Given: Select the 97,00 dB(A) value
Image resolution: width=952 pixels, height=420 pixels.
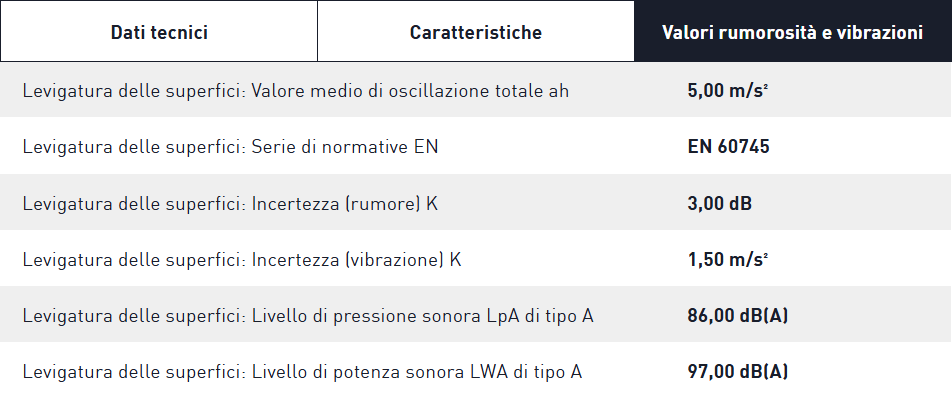Looking at the screenshot, I should coord(738,372).
